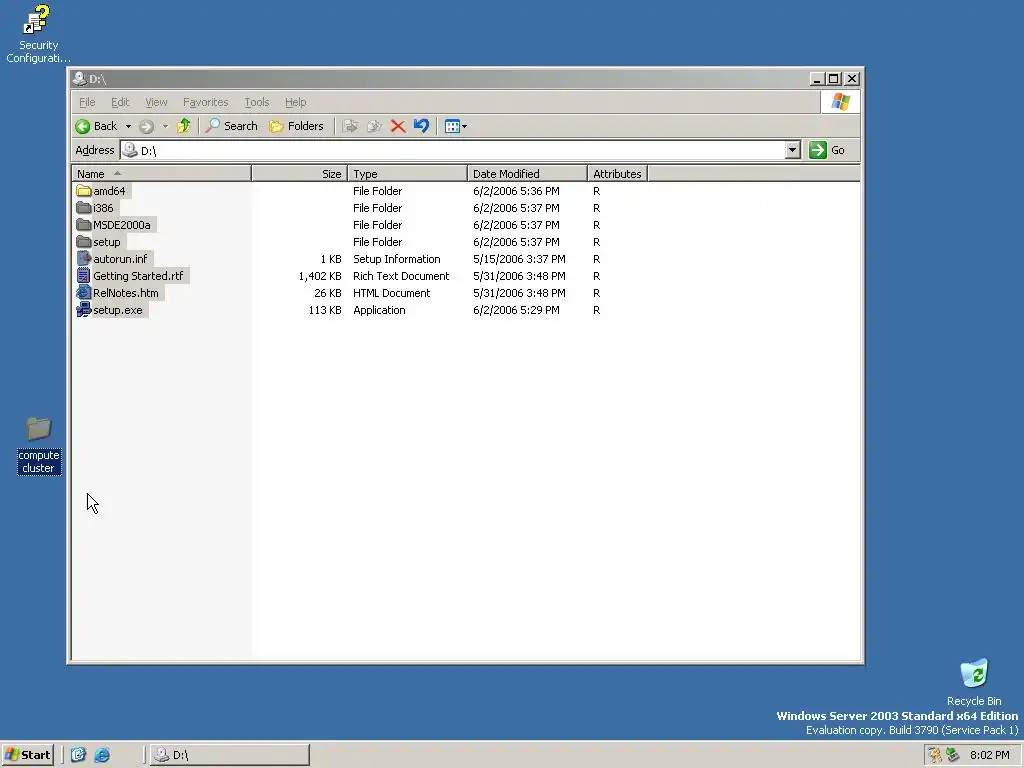The width and height of the screenshot is (1024, 768).
Task: Maximize the D:\ window
Action: pos(834,79)
